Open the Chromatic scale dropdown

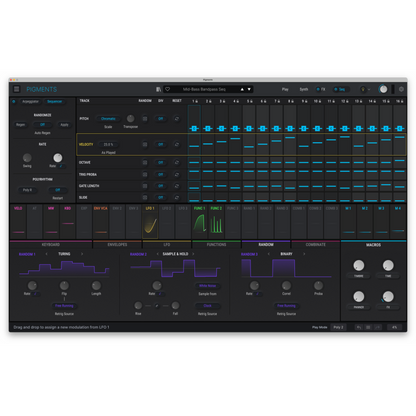click(x=108, y=119)
